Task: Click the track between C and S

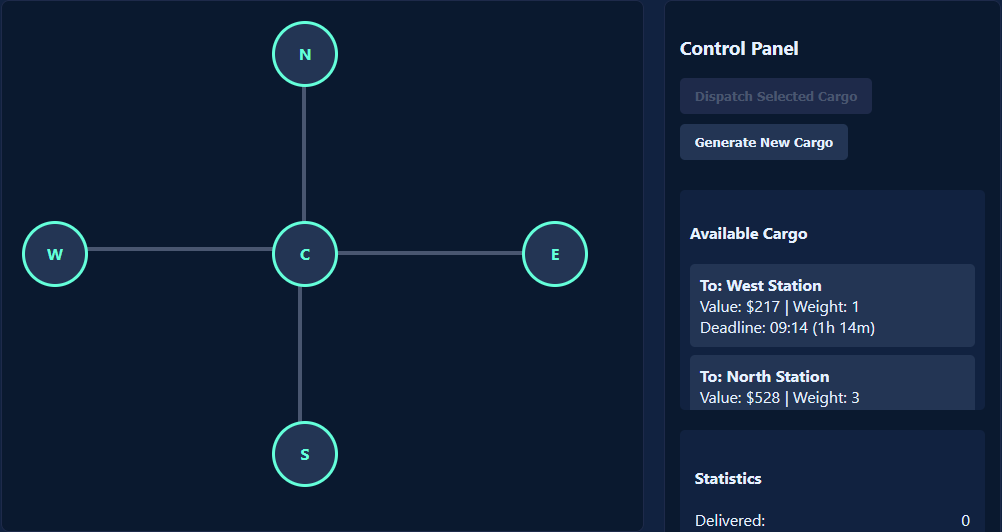Action: [300, 354]
